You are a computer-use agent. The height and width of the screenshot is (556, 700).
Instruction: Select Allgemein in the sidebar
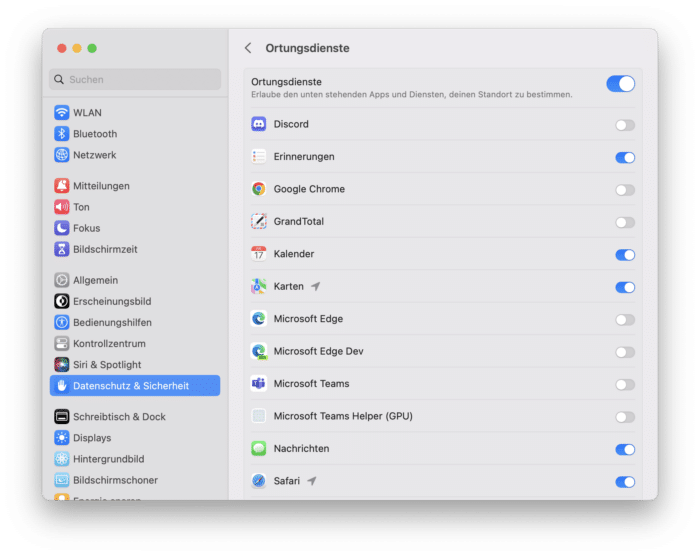(135, 280)
